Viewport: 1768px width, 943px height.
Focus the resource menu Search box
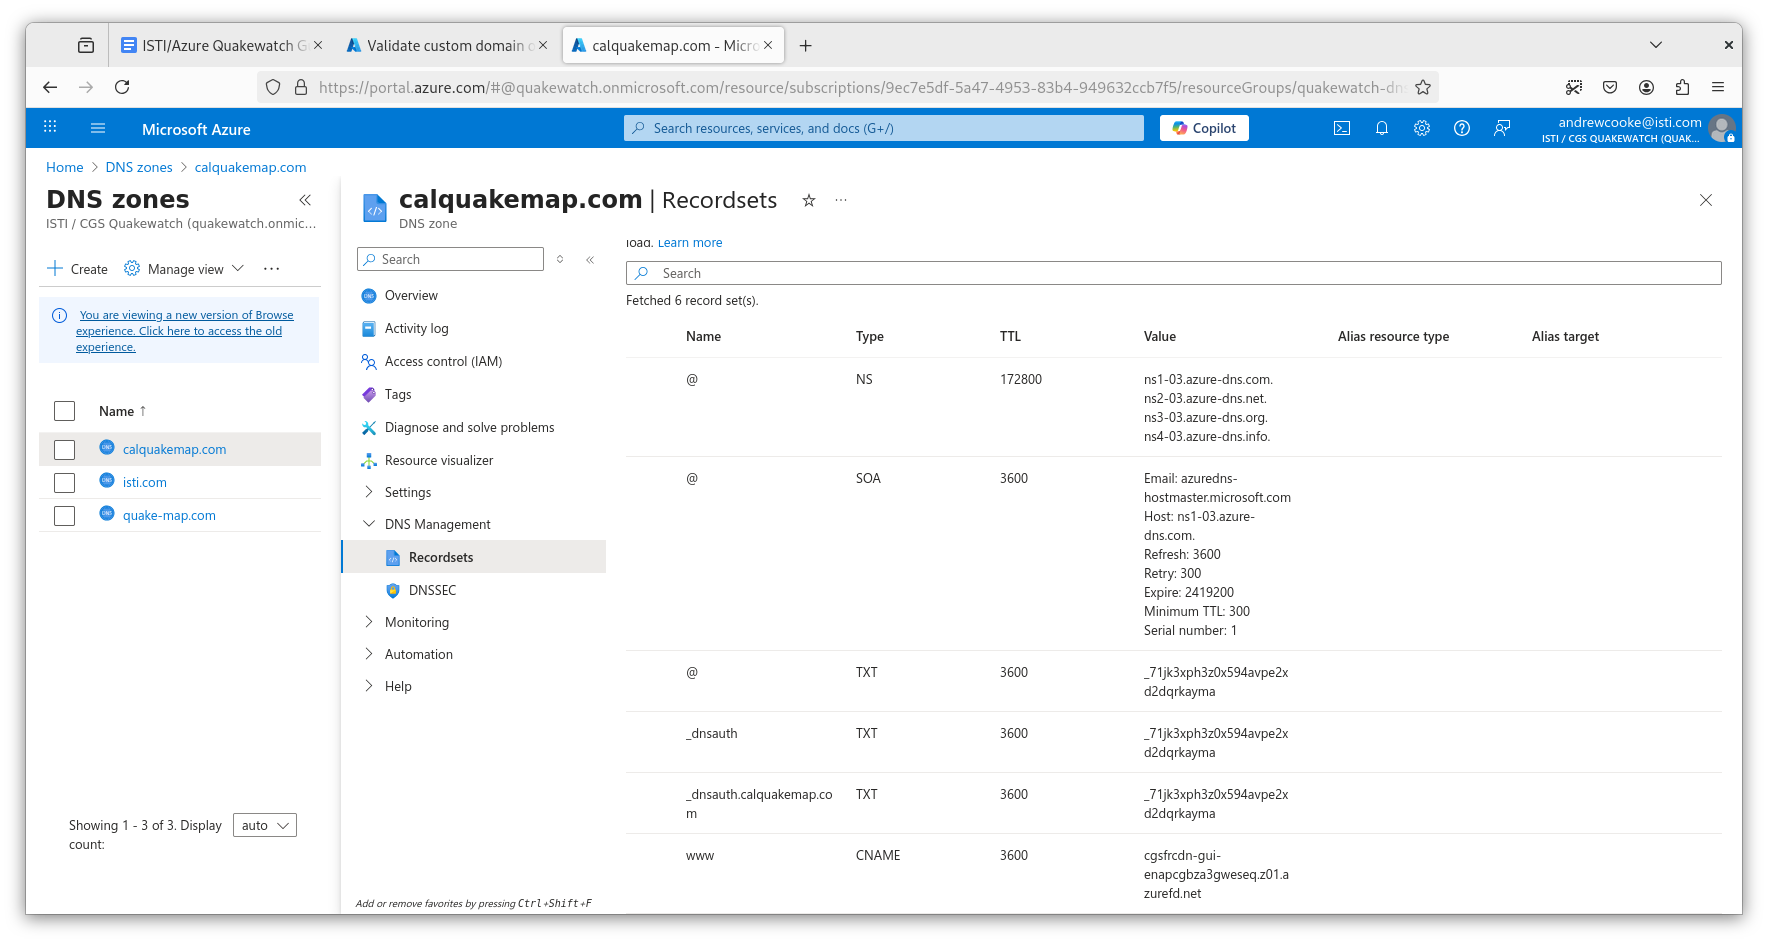click(x=450, y=259)
